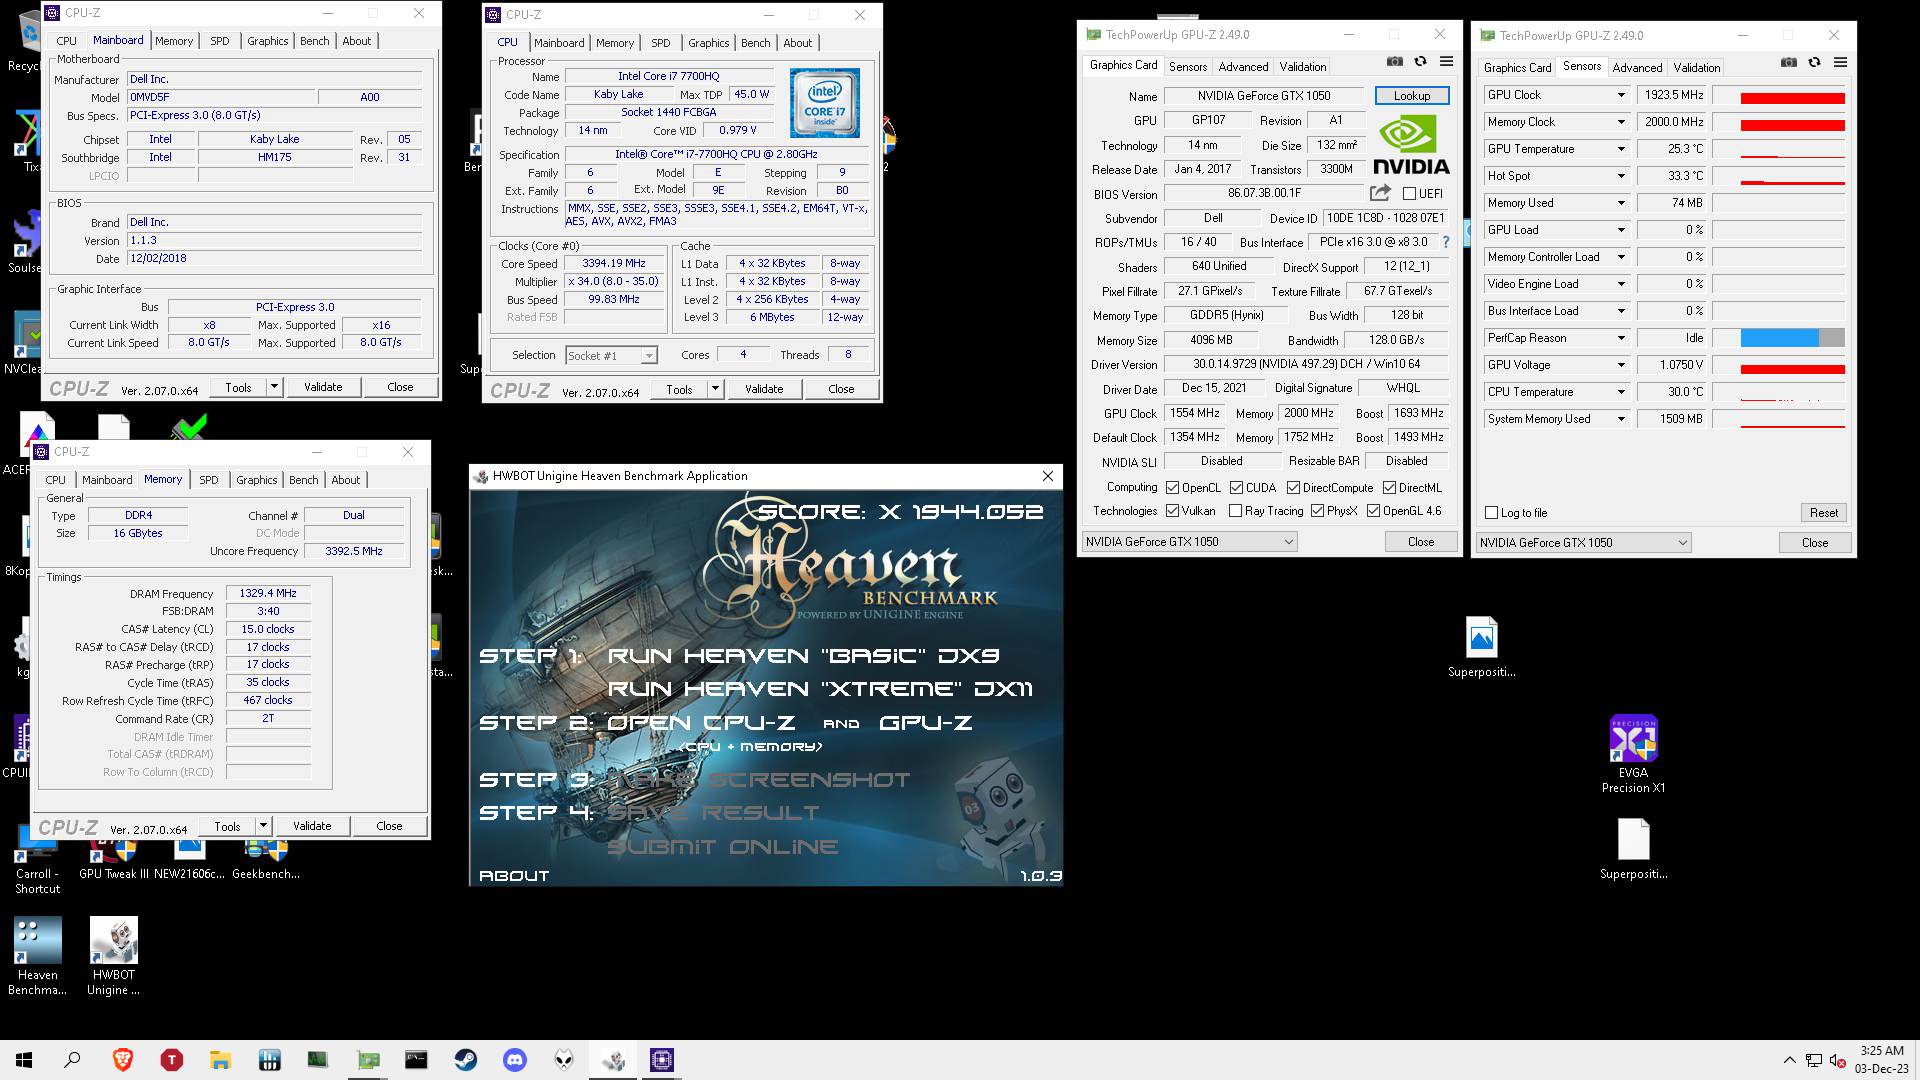Click the Bus Interface question mark icon
Image resolution: width=1920 pixels, height=1080 pixels.
coord(1446,242)
